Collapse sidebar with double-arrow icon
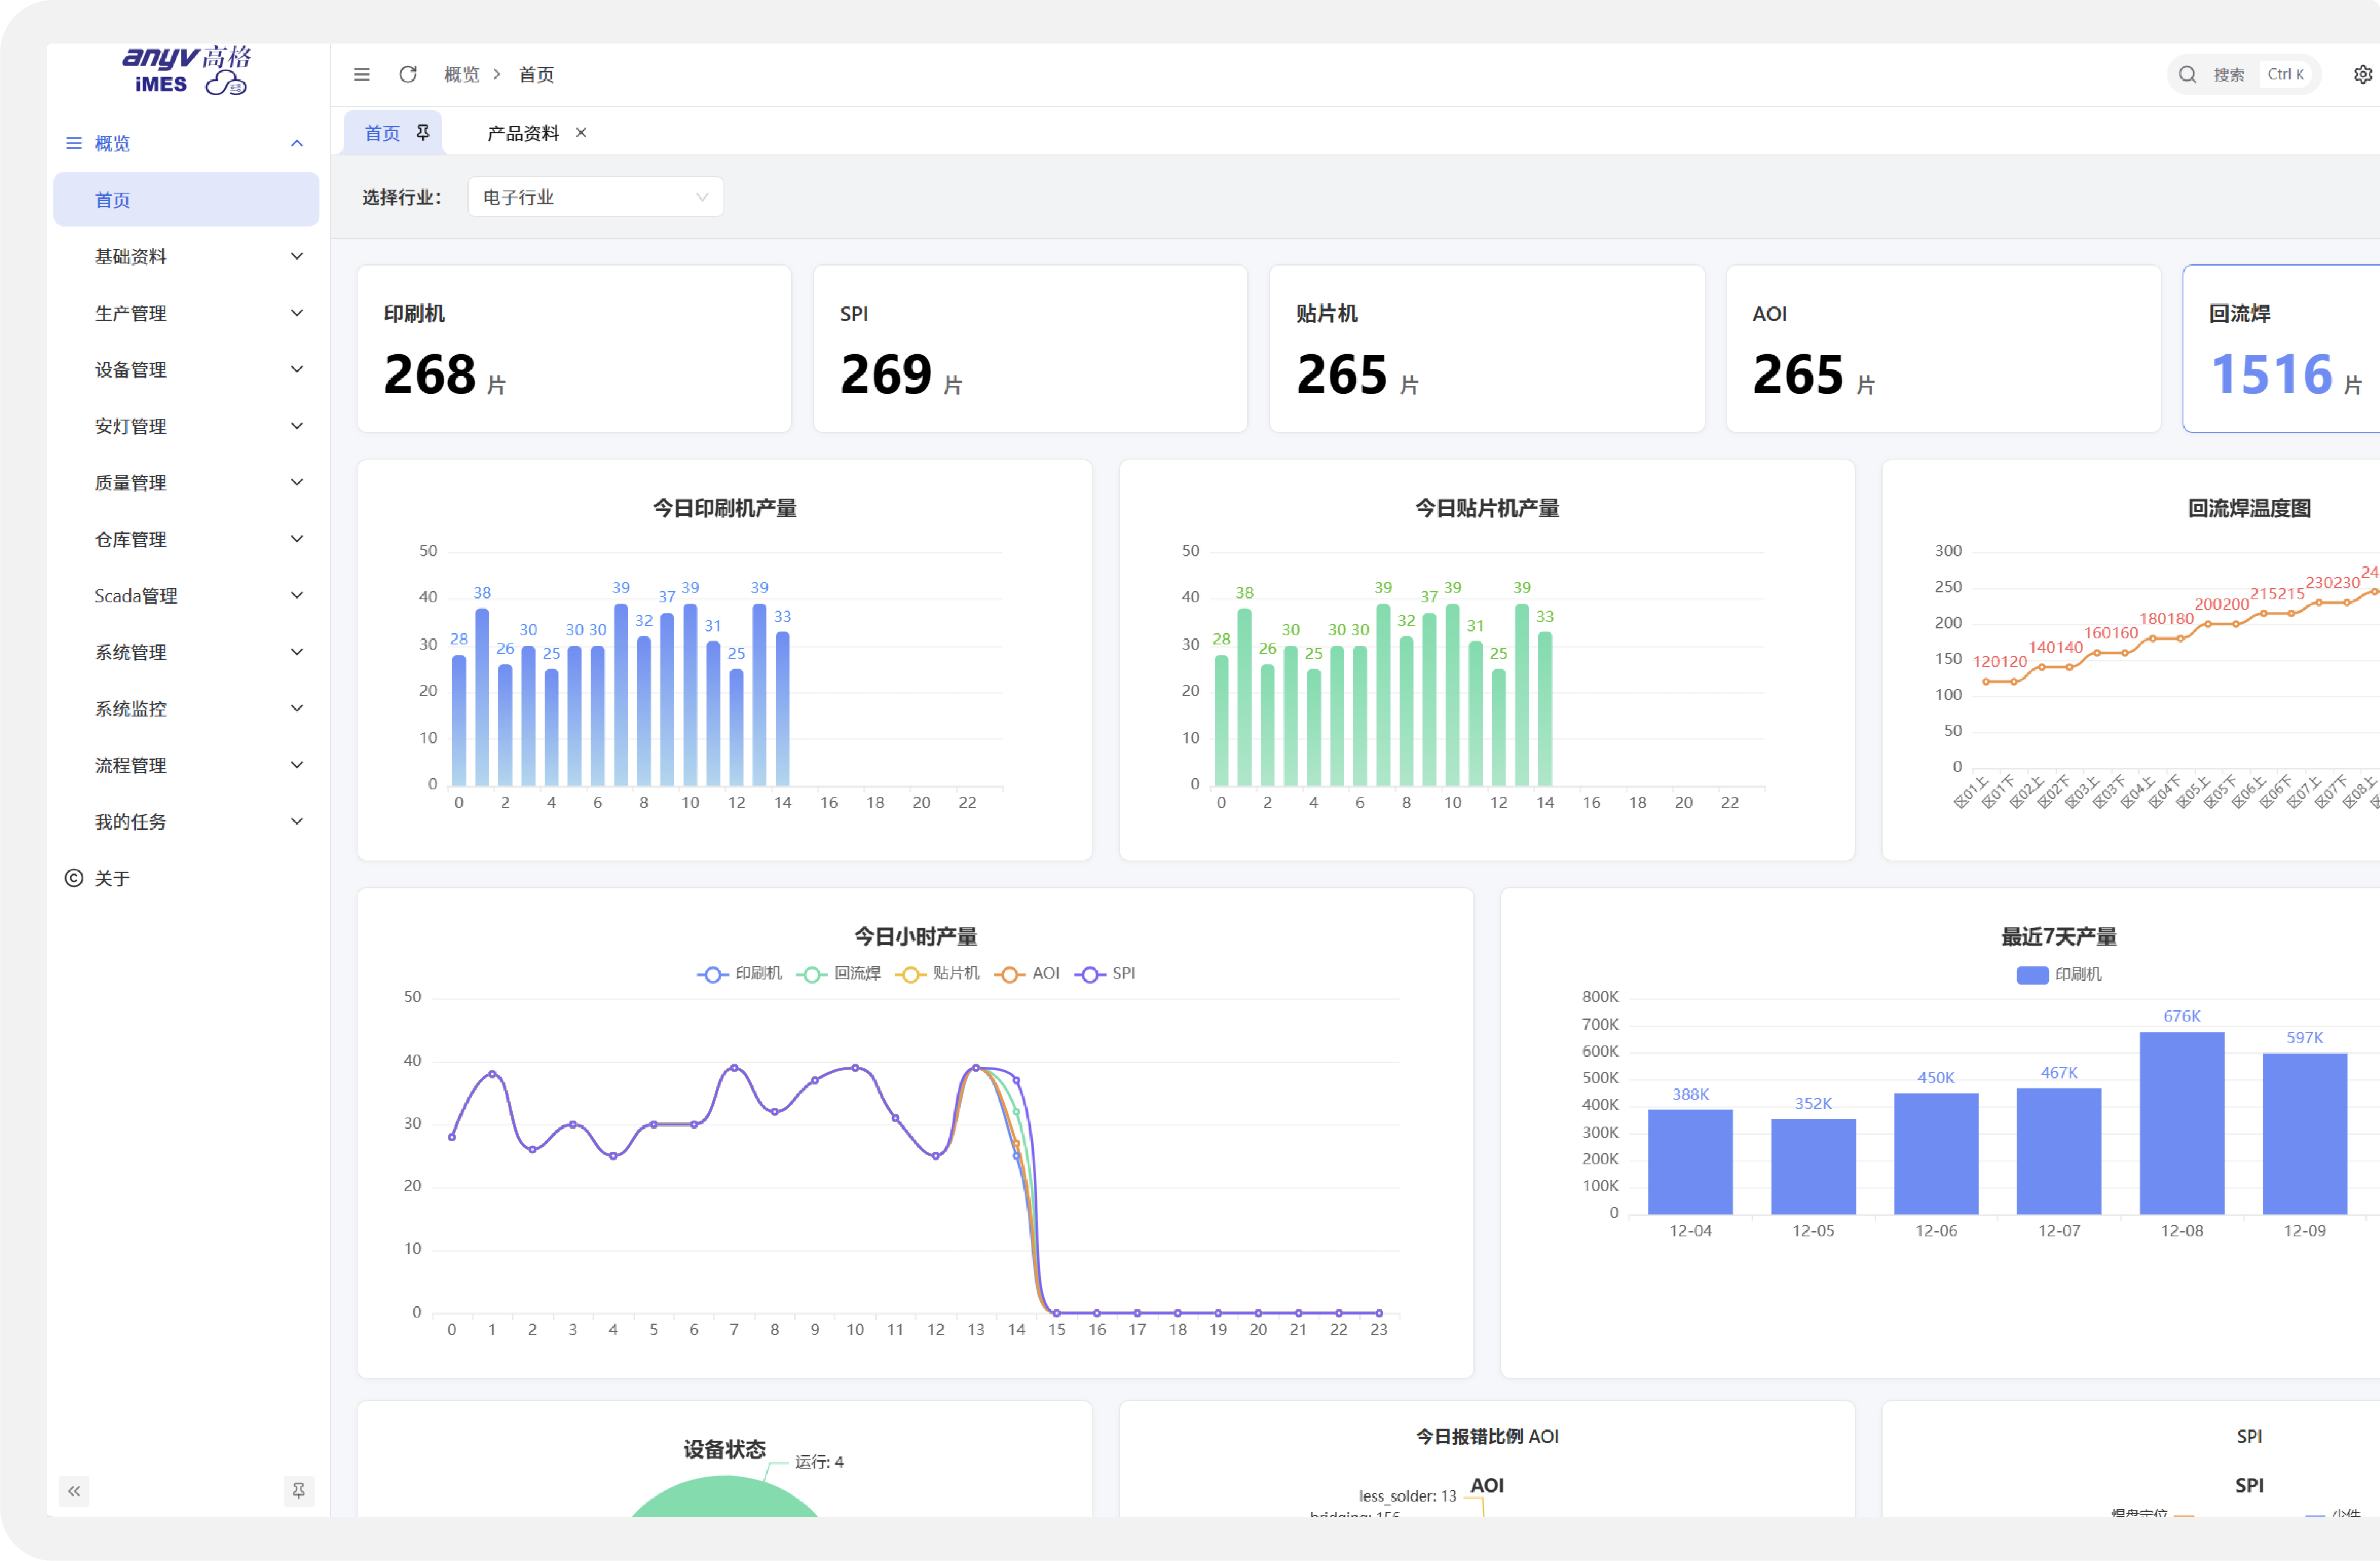2380x1561 pixels. pyautogui.click(x=74, y=1491)
